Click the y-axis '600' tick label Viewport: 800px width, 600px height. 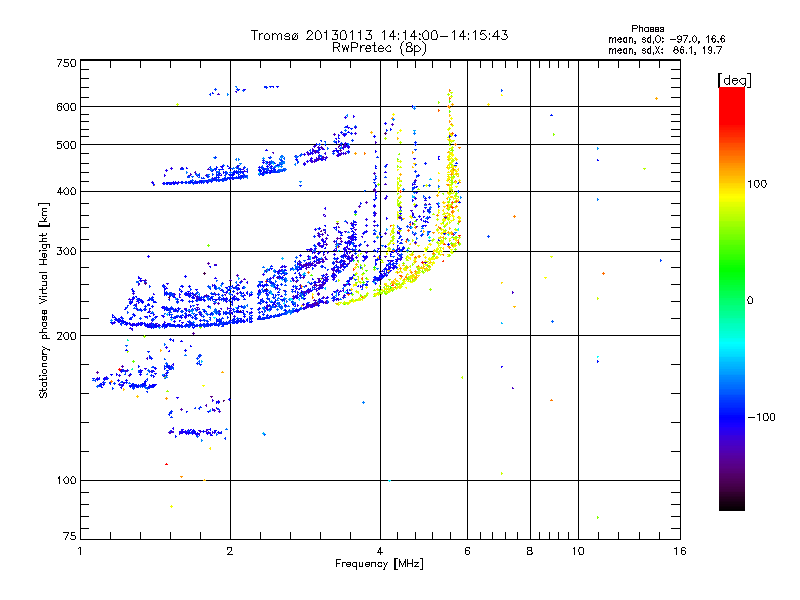tap(66, 107)
